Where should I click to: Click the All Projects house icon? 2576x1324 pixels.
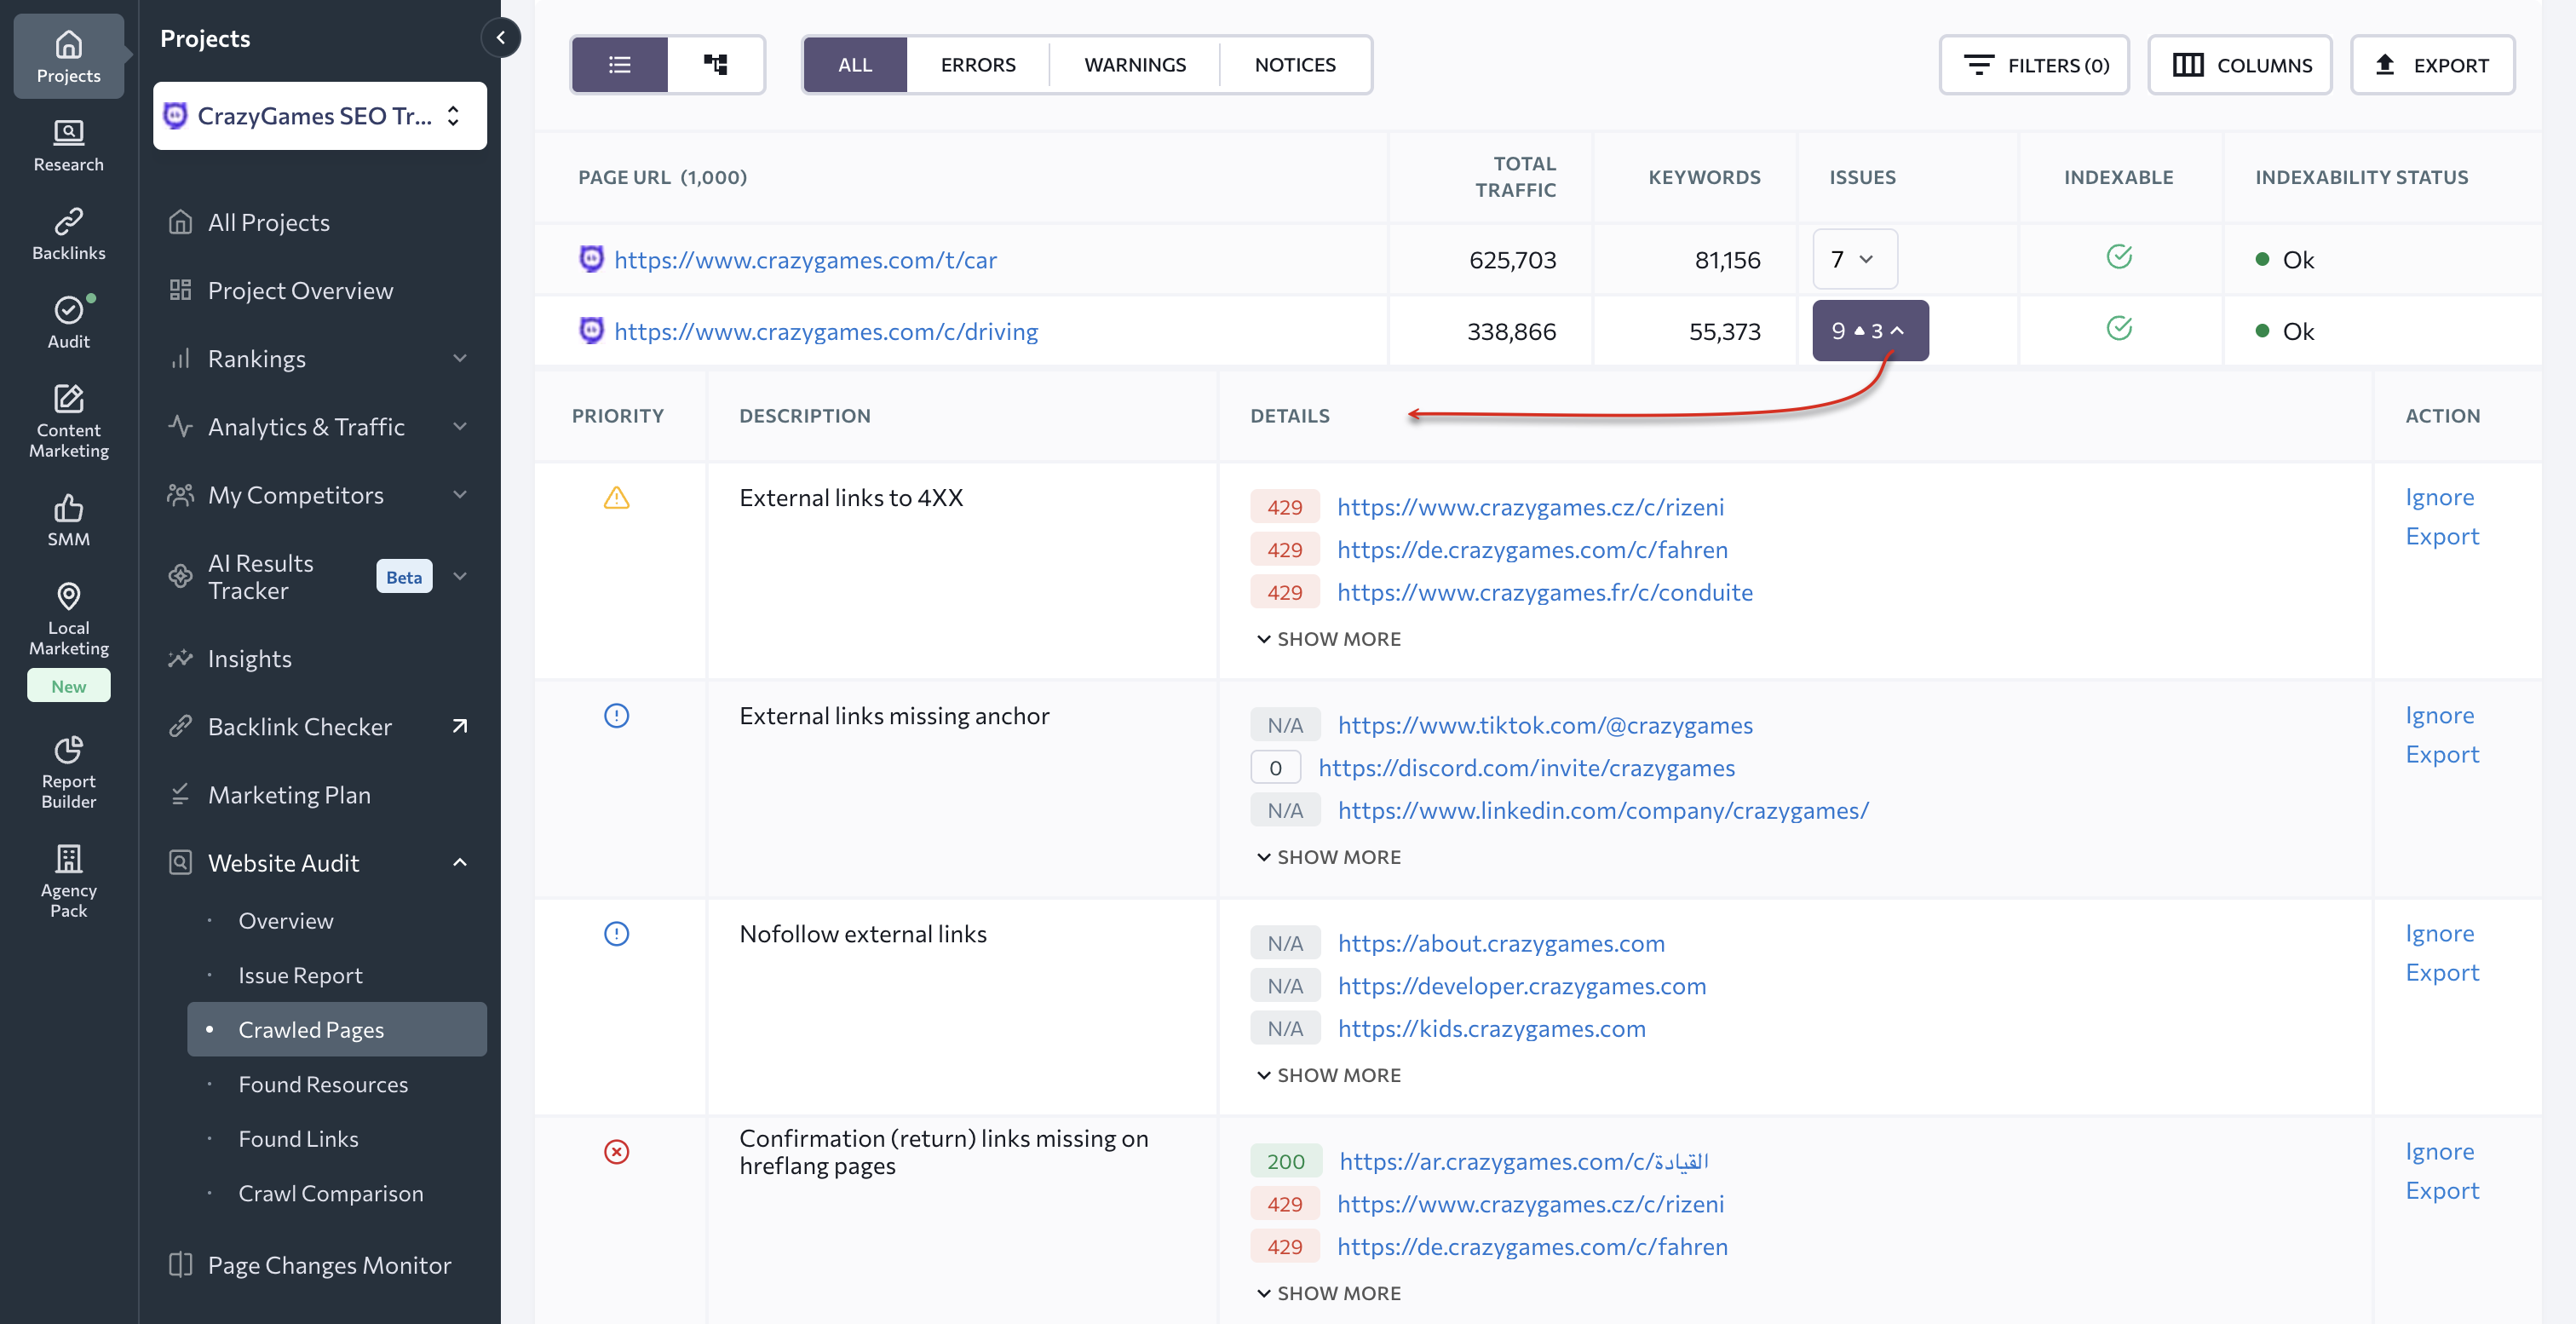coord(180,222)
